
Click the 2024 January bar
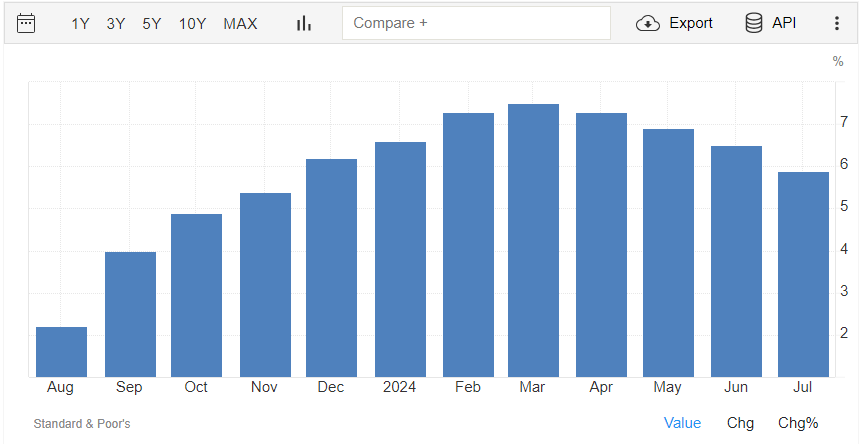(x=401, y=260)
